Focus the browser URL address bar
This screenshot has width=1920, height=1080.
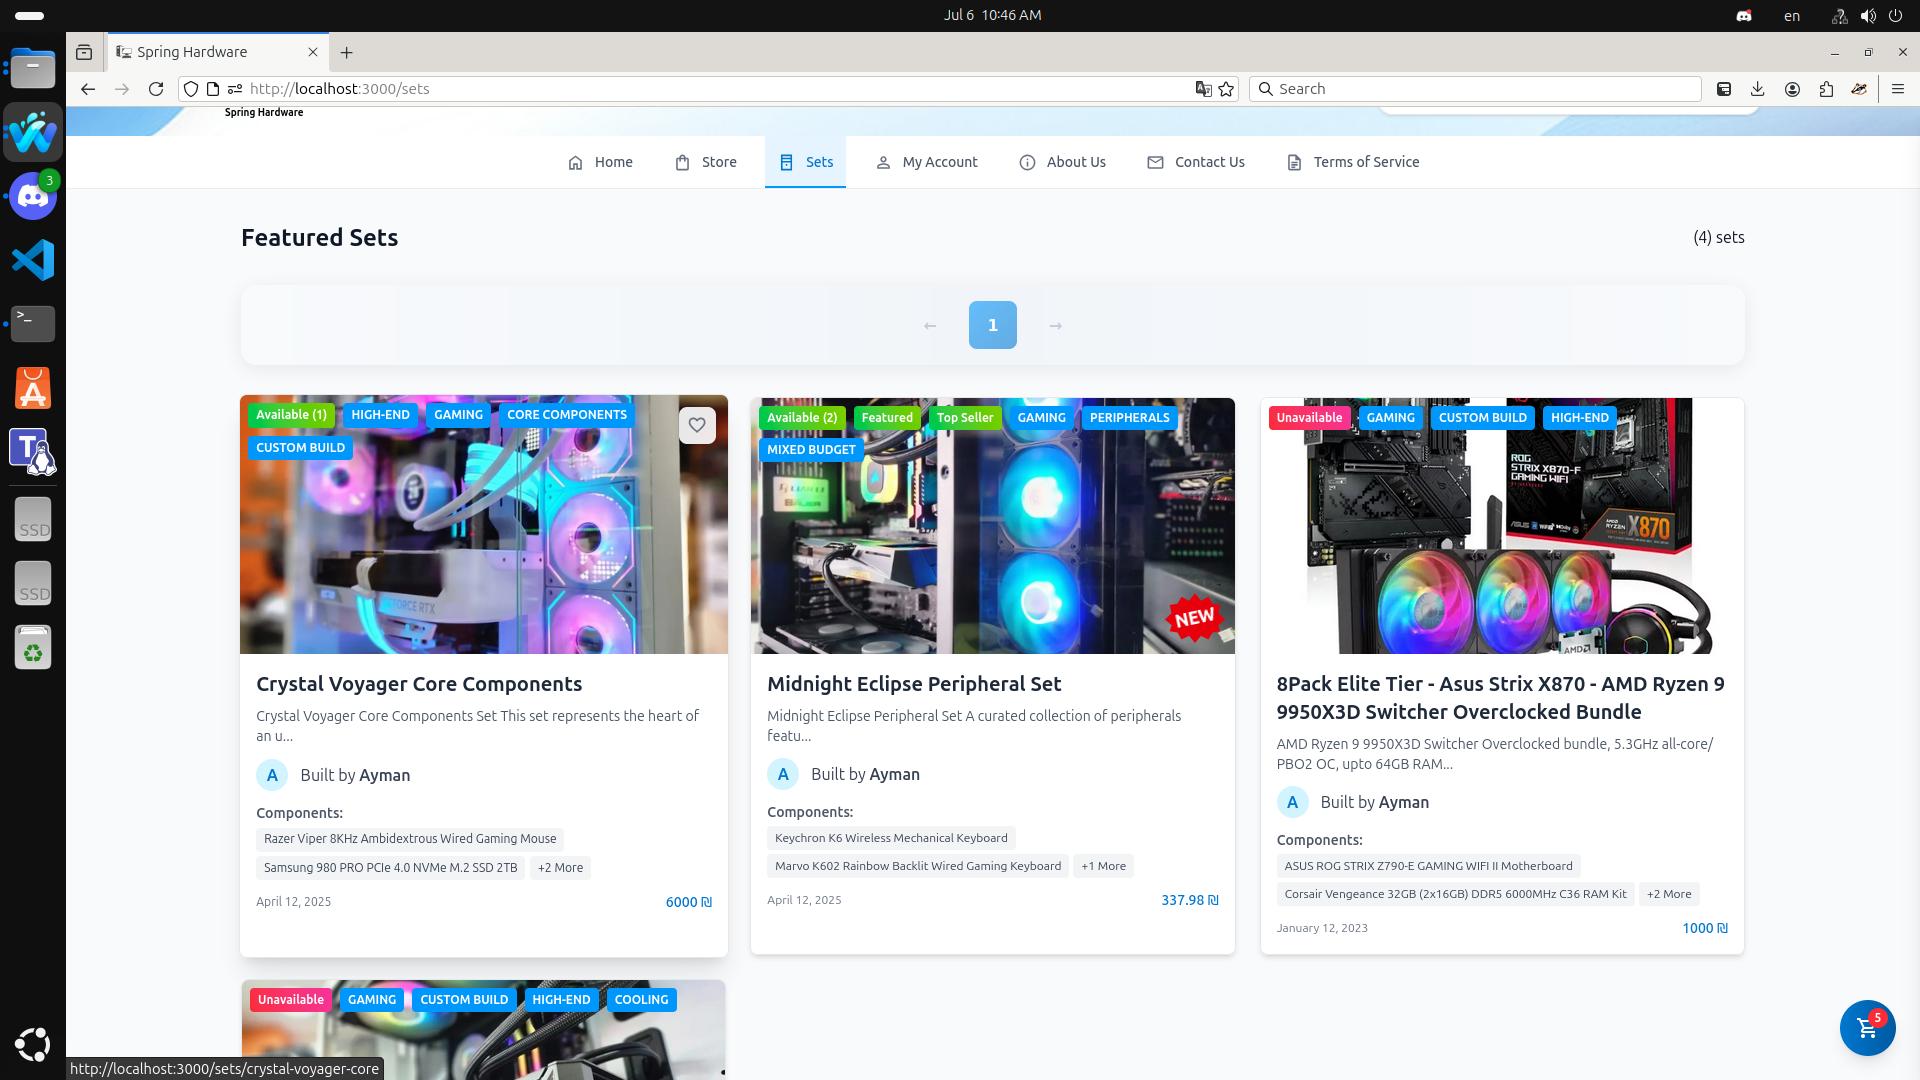pos(710,89)
